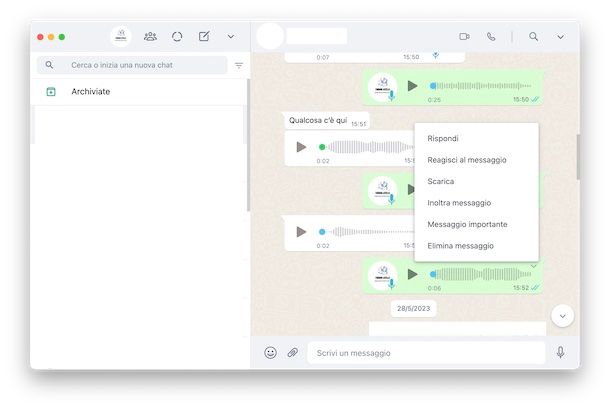Open the emoji picker

270,353
